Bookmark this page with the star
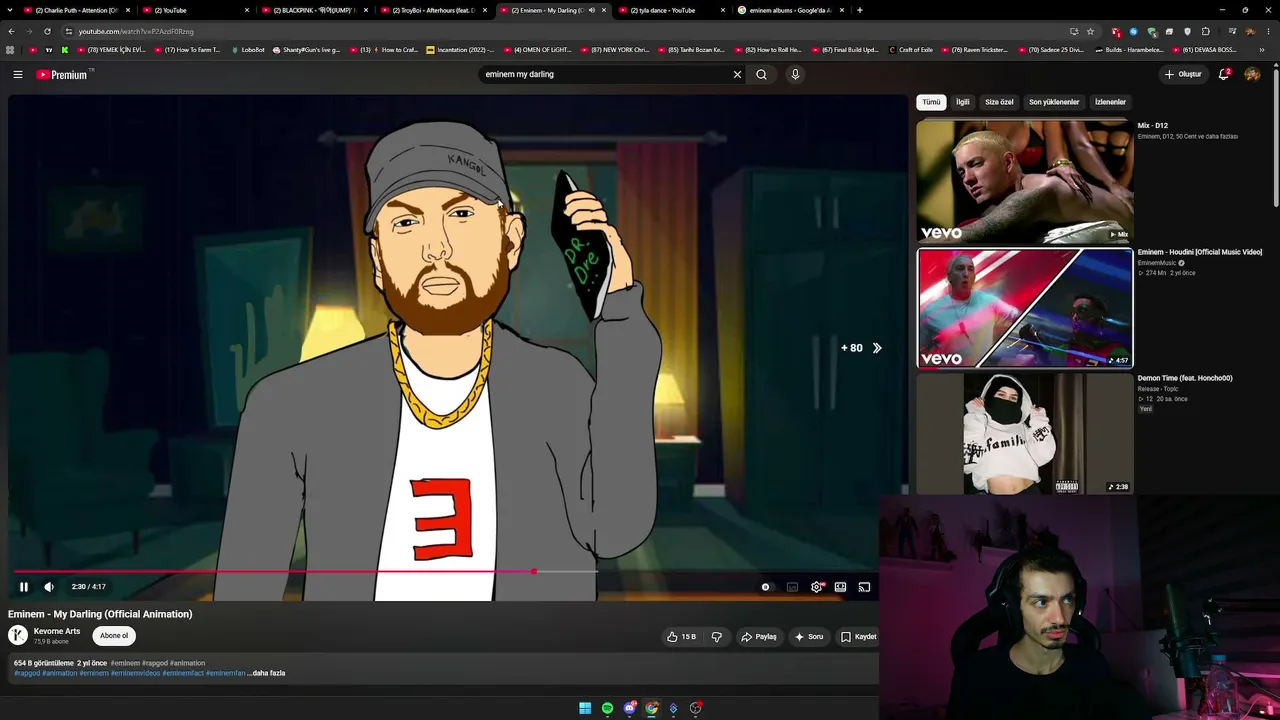1280x720 pixels. [1090, 31]
